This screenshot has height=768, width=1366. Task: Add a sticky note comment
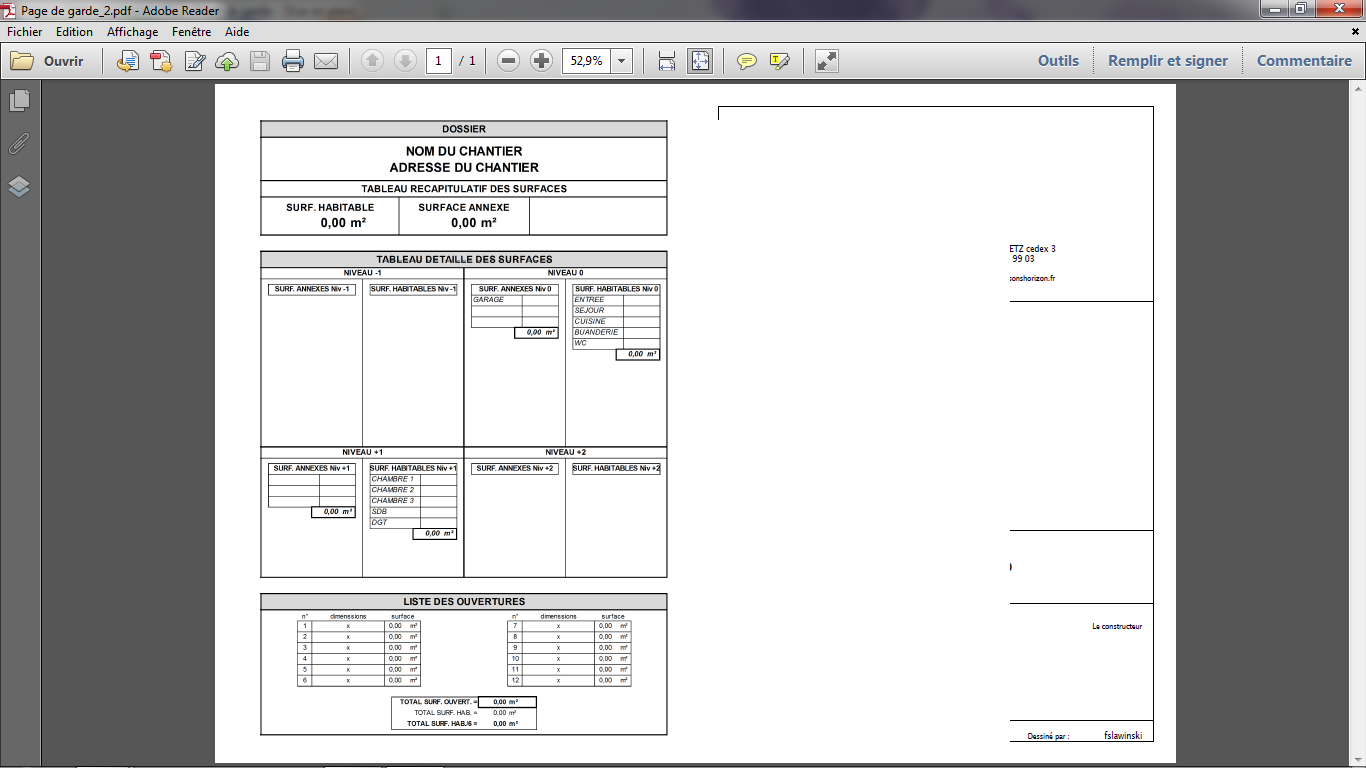pyautogui.click(x=746, y=61)
